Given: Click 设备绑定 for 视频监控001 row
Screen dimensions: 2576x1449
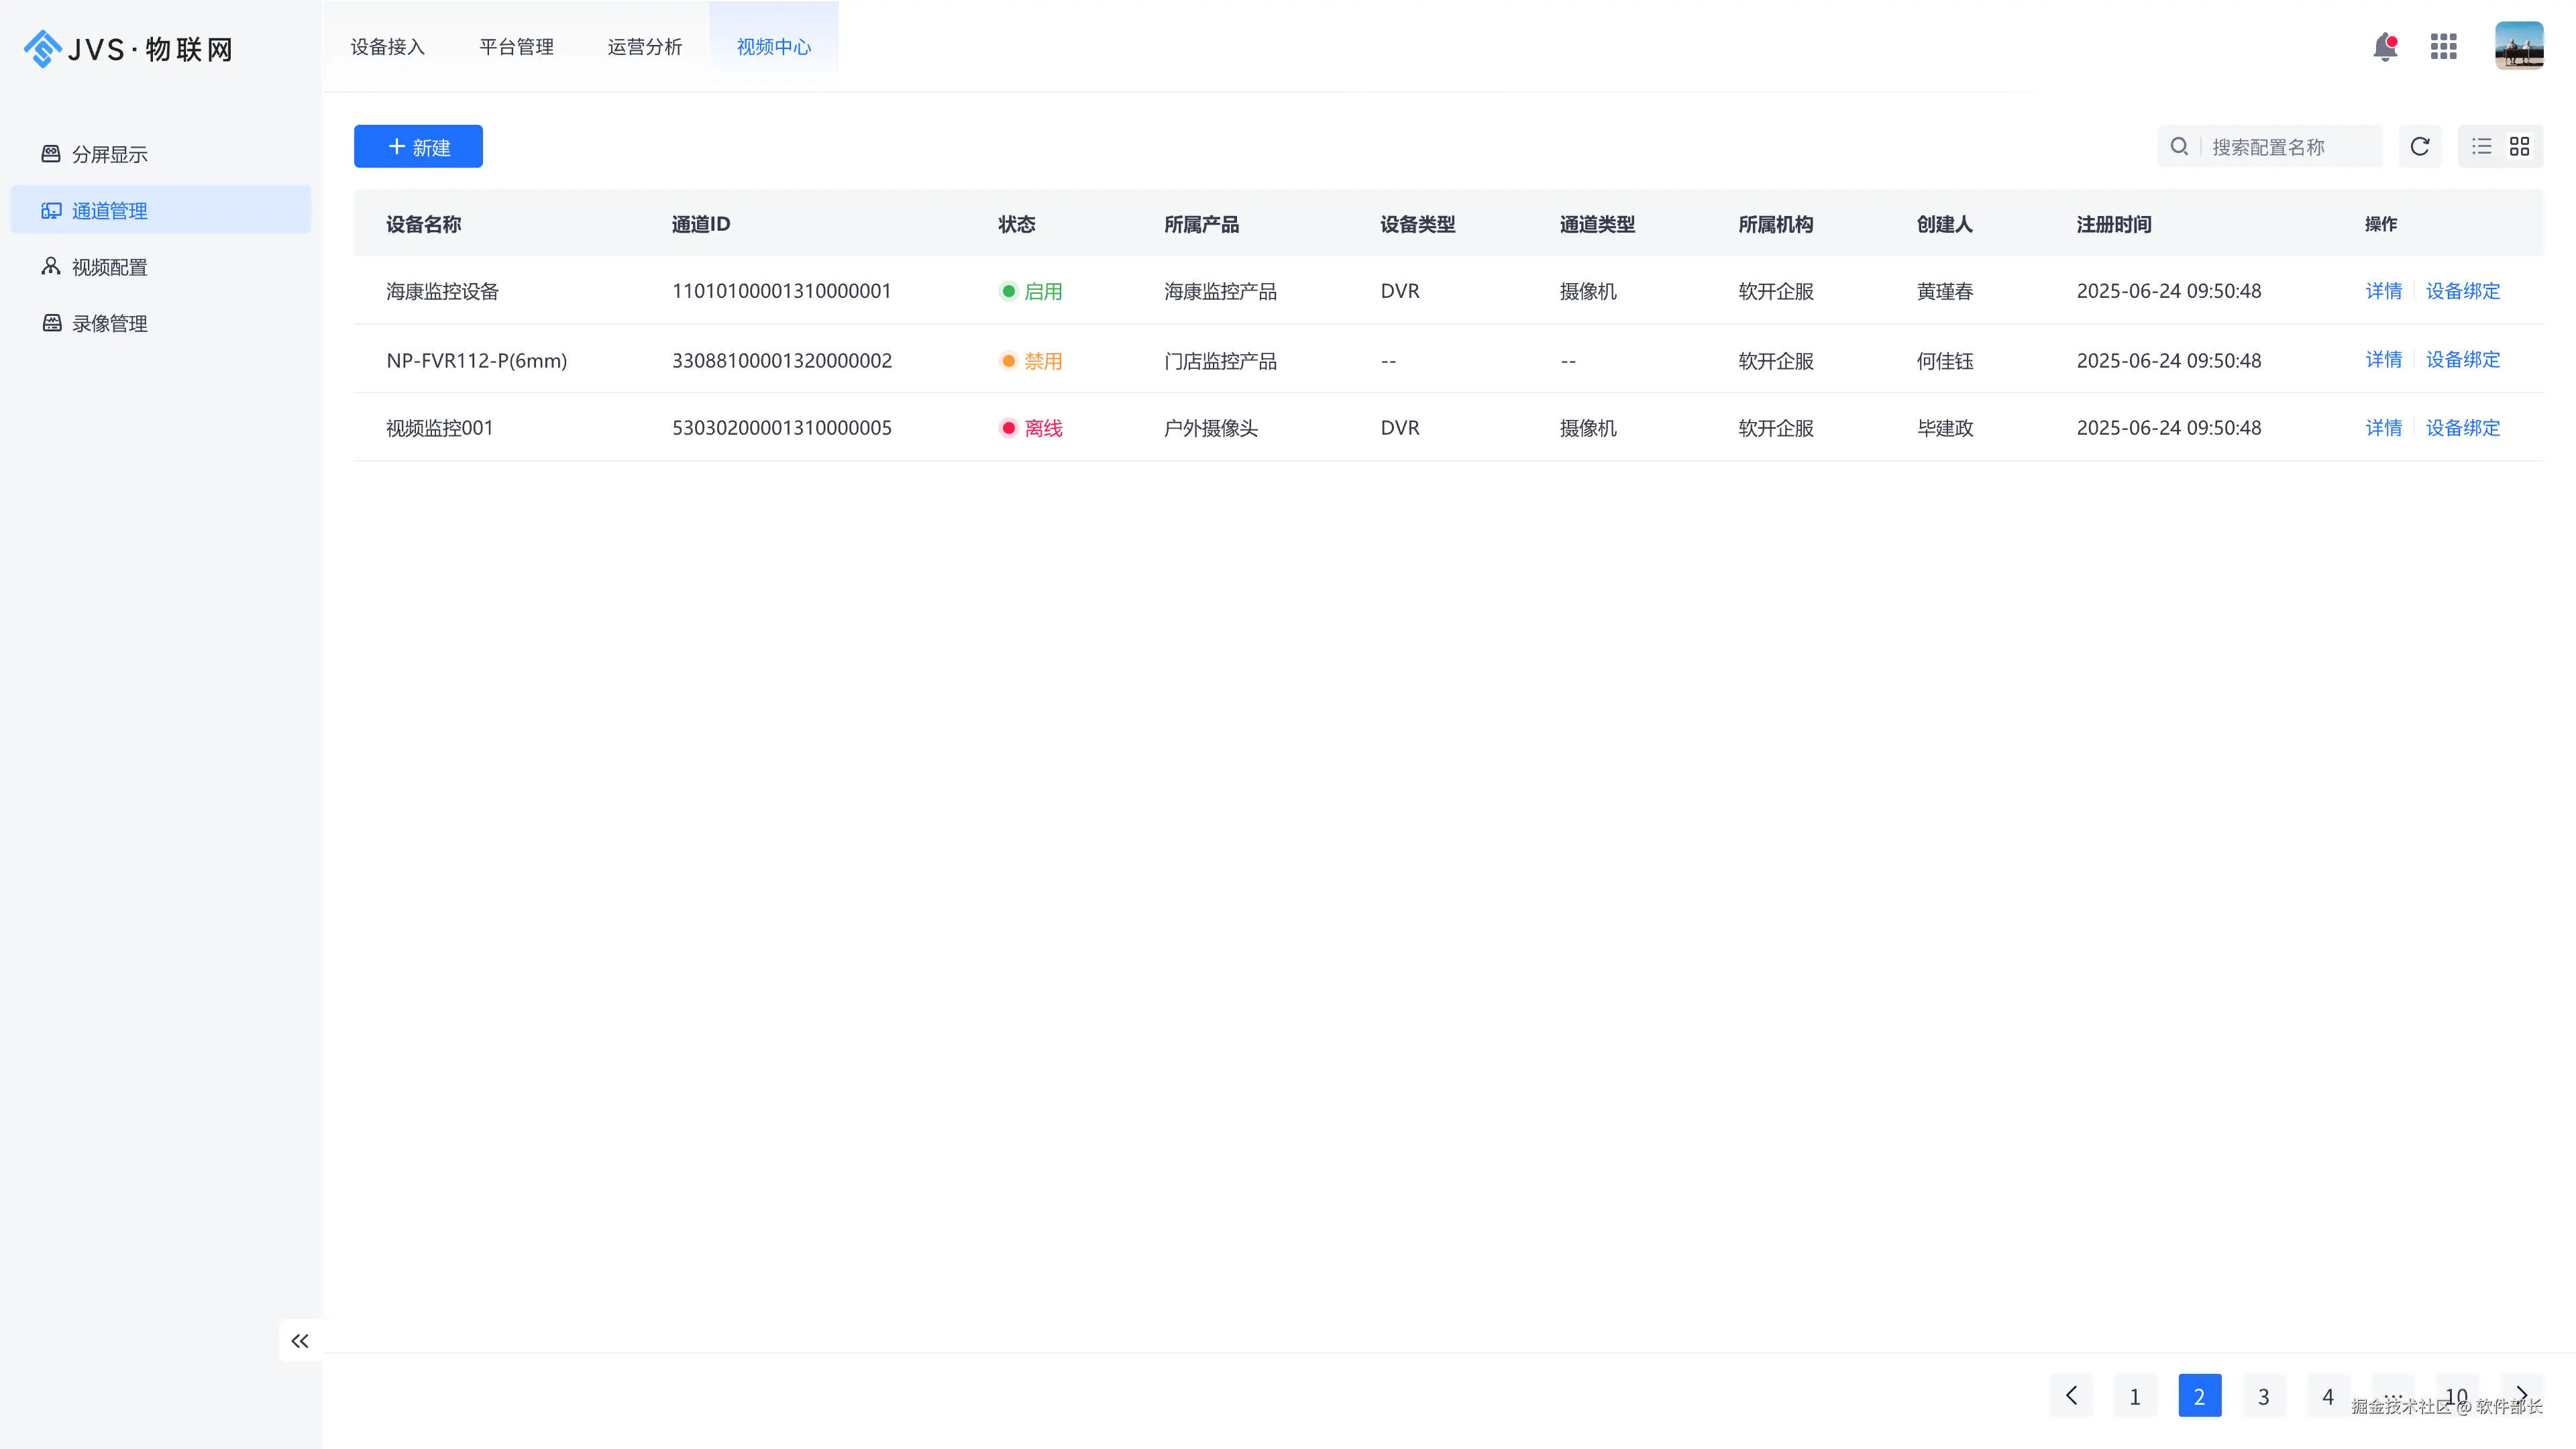Looking at the screenshot, I should click(x=2462, y=428).
